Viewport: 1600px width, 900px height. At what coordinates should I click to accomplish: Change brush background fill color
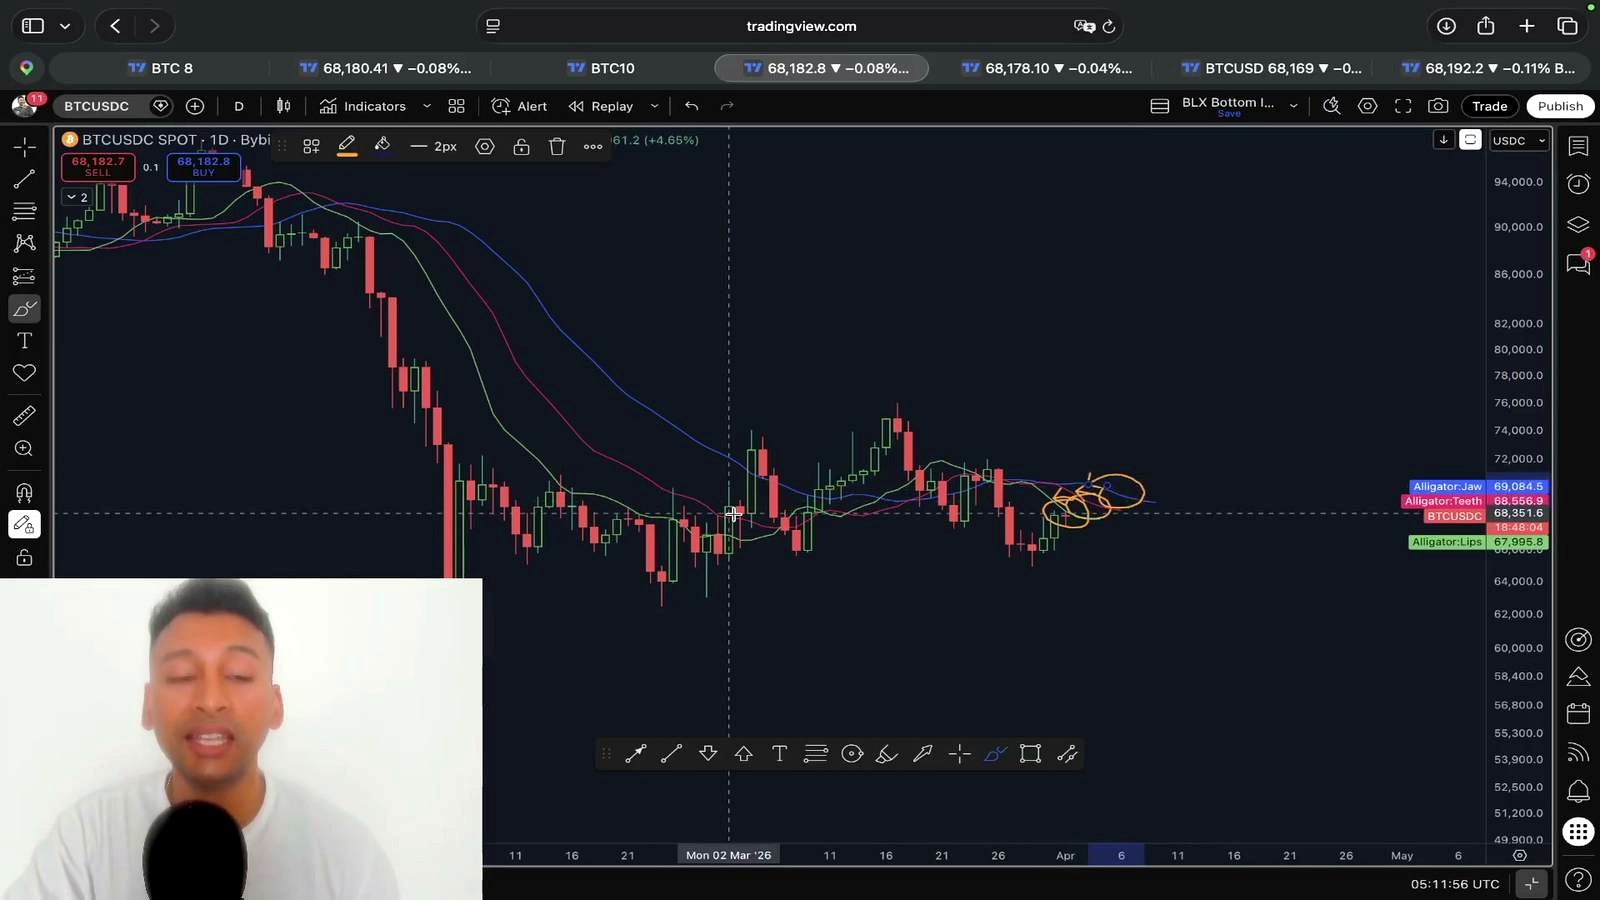[382, 147]
